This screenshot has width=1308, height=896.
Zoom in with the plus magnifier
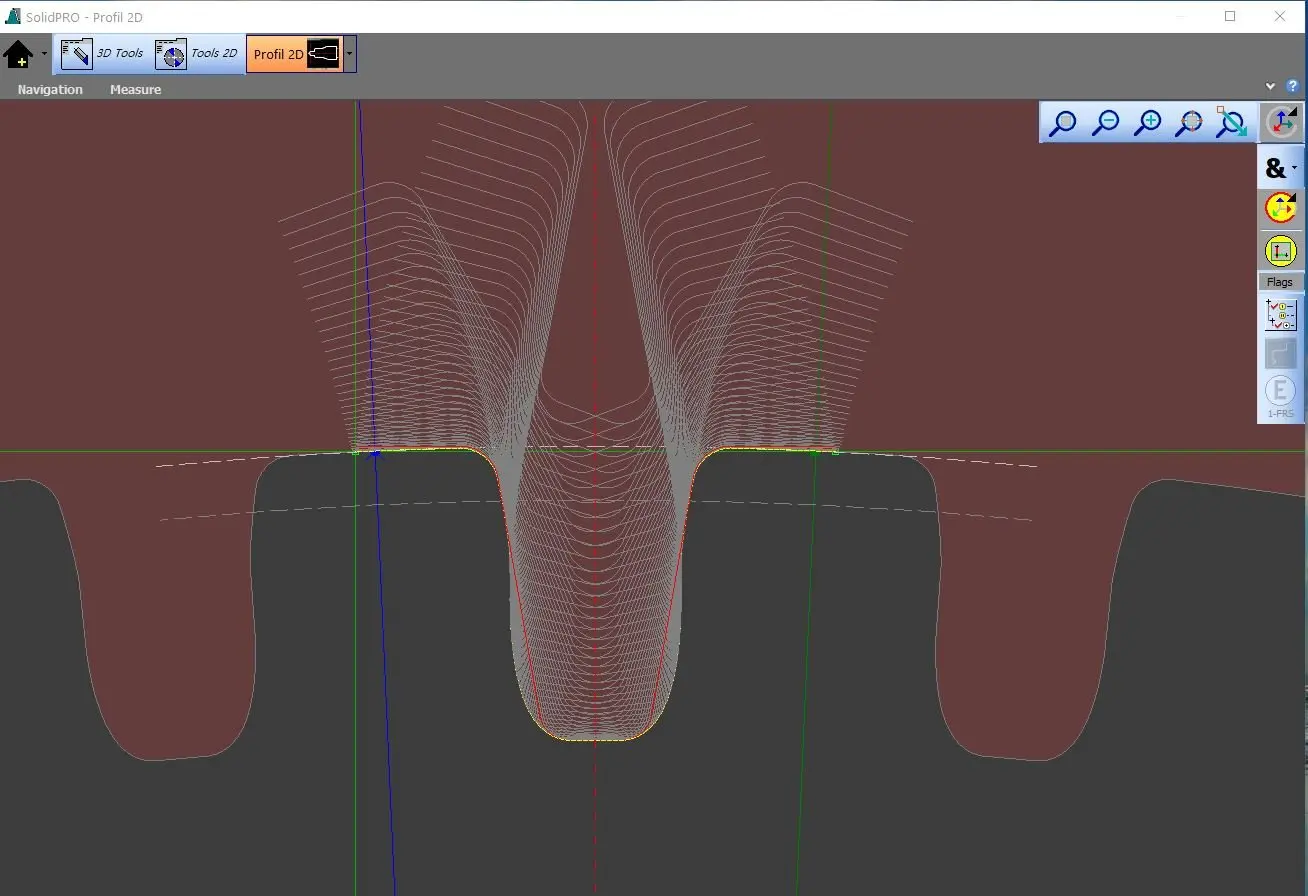coord(1149,123)
